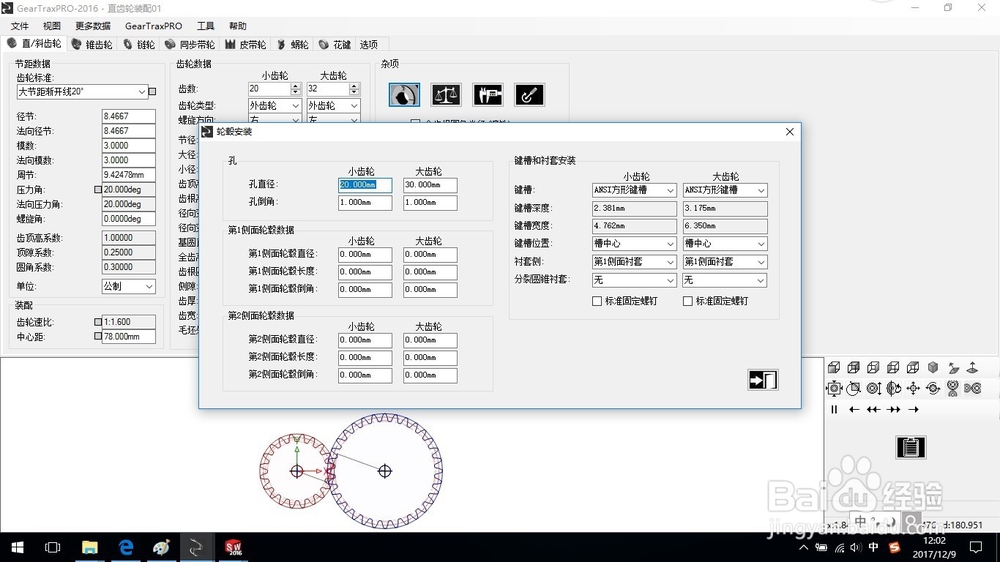Screen dimensions: 1000x562
Task: Pause the gear animation
Action: tap(834, 410)
